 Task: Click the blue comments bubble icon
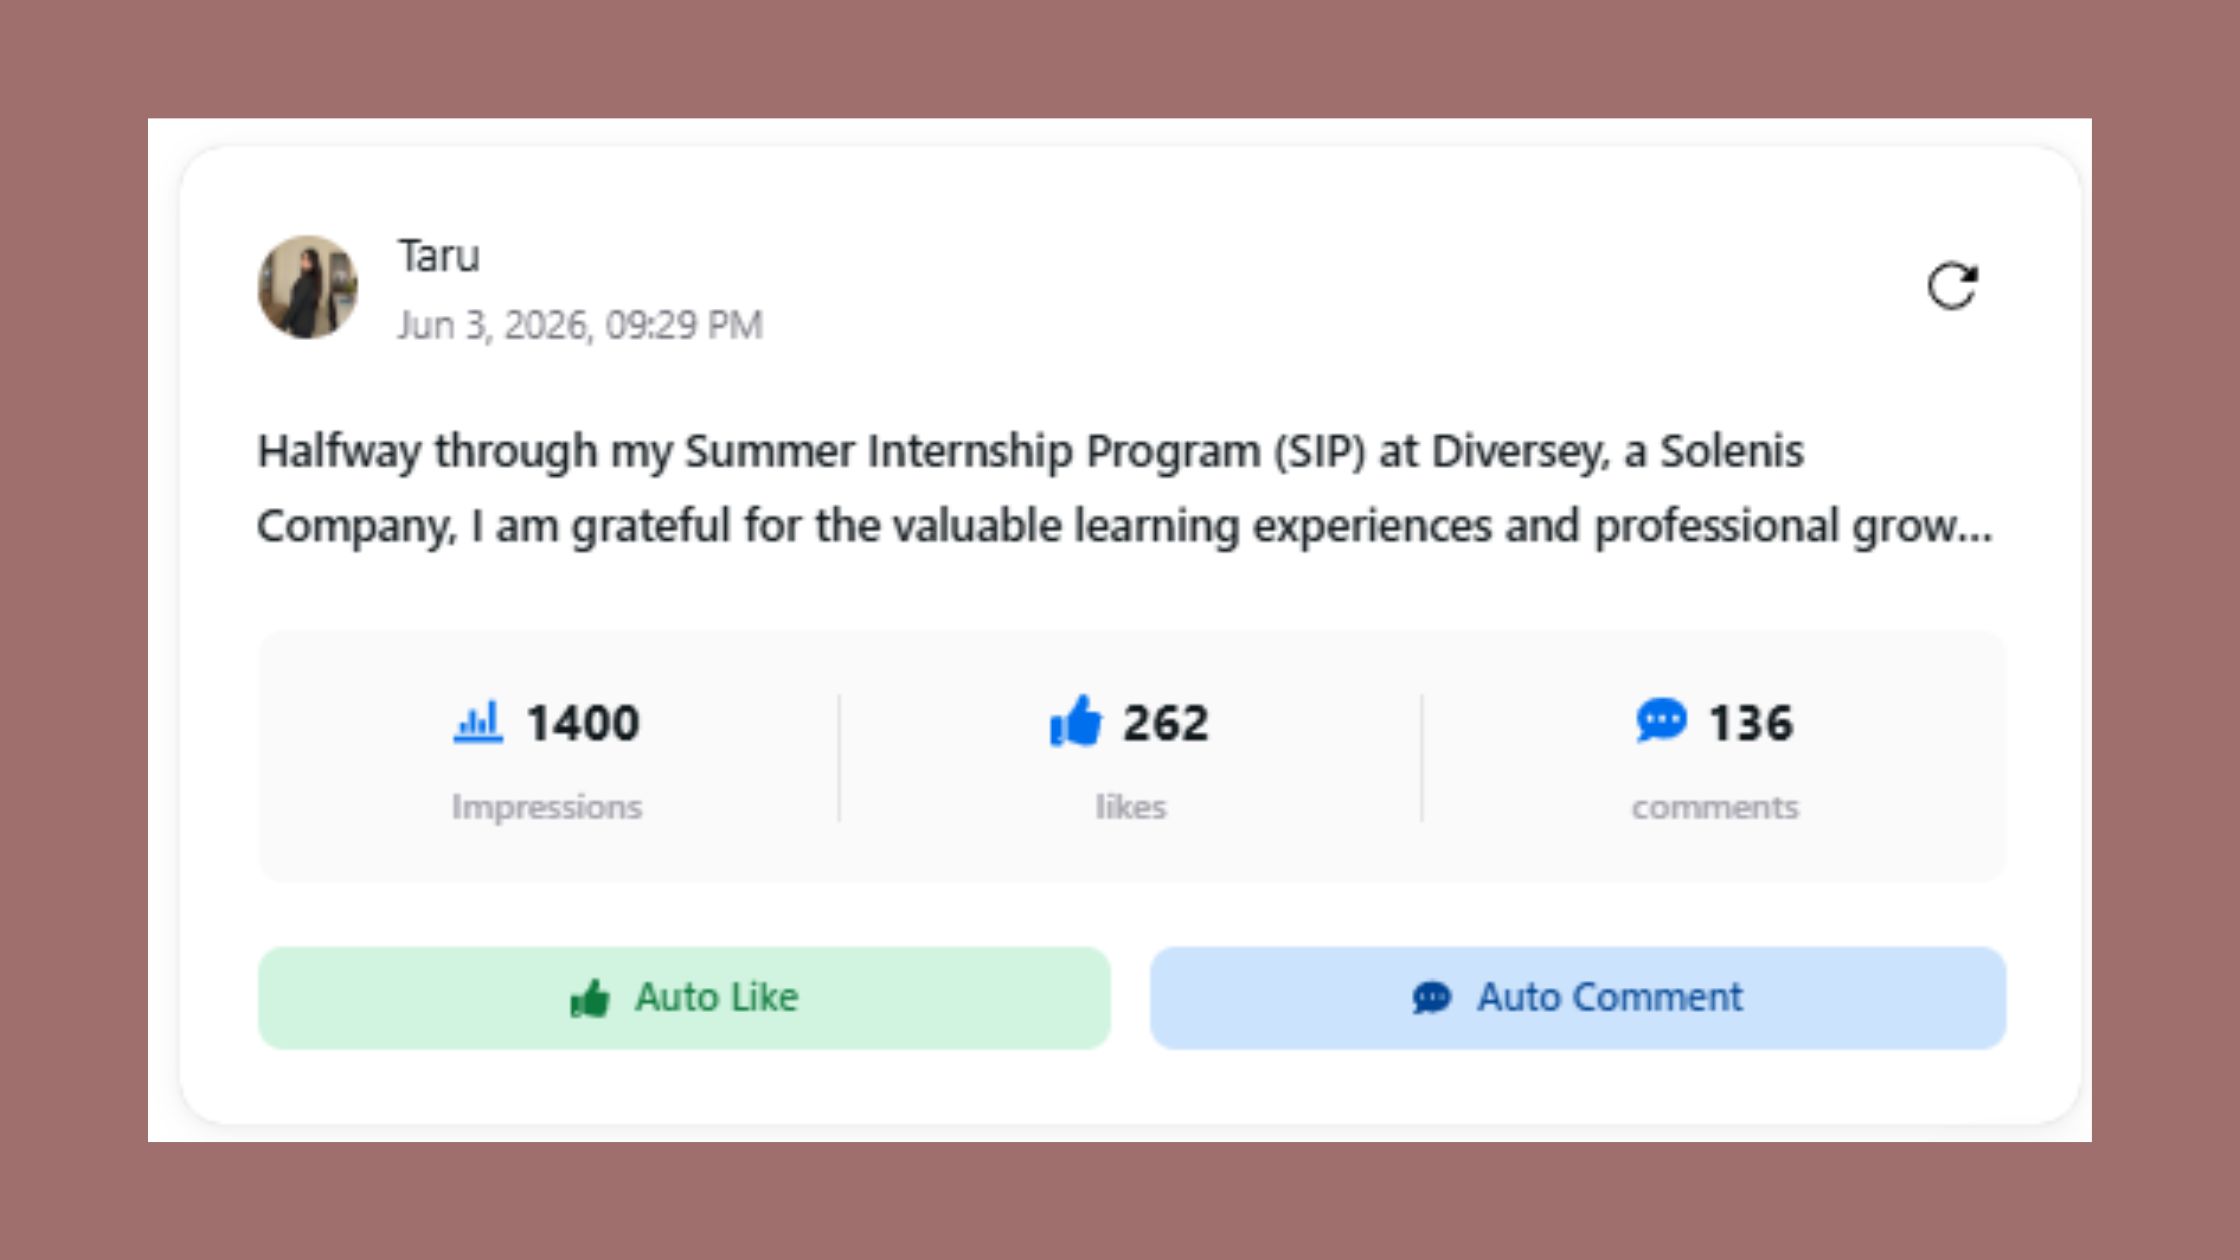click(1661, 720)
